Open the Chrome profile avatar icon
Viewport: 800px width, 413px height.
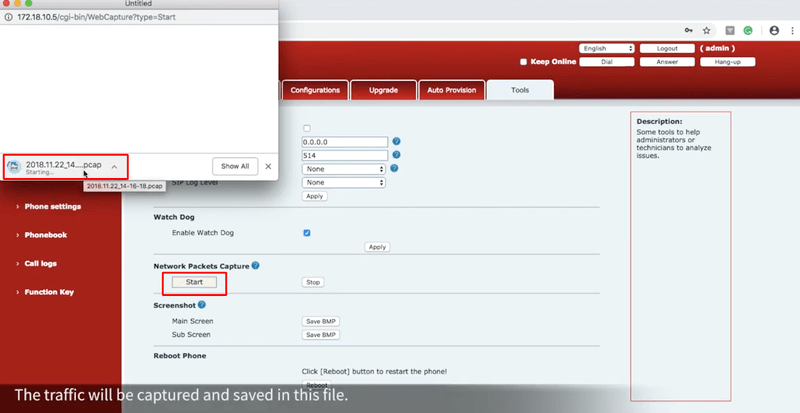coord(775,30)
